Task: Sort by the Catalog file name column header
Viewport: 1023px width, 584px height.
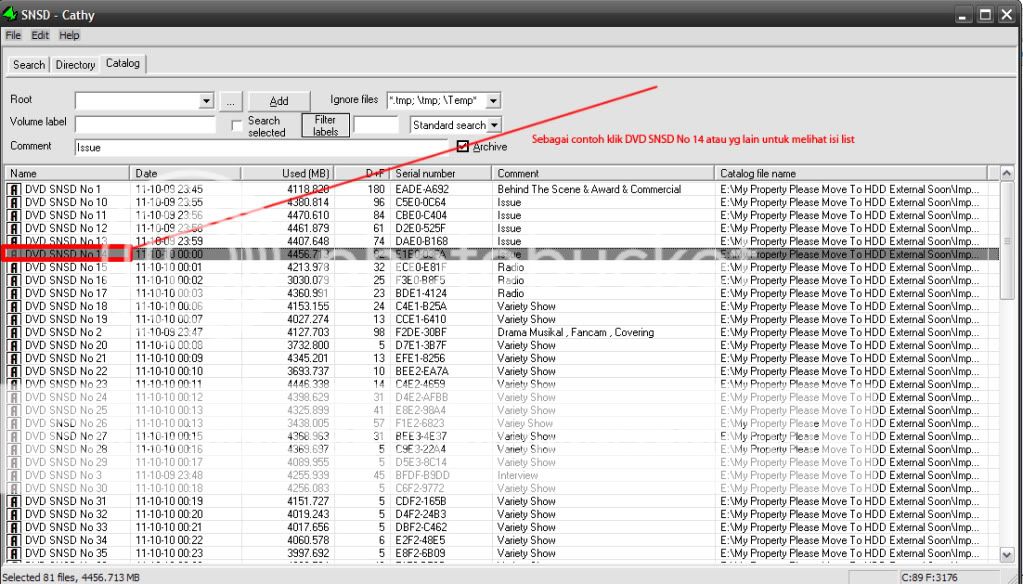Action: pos(851,174)
